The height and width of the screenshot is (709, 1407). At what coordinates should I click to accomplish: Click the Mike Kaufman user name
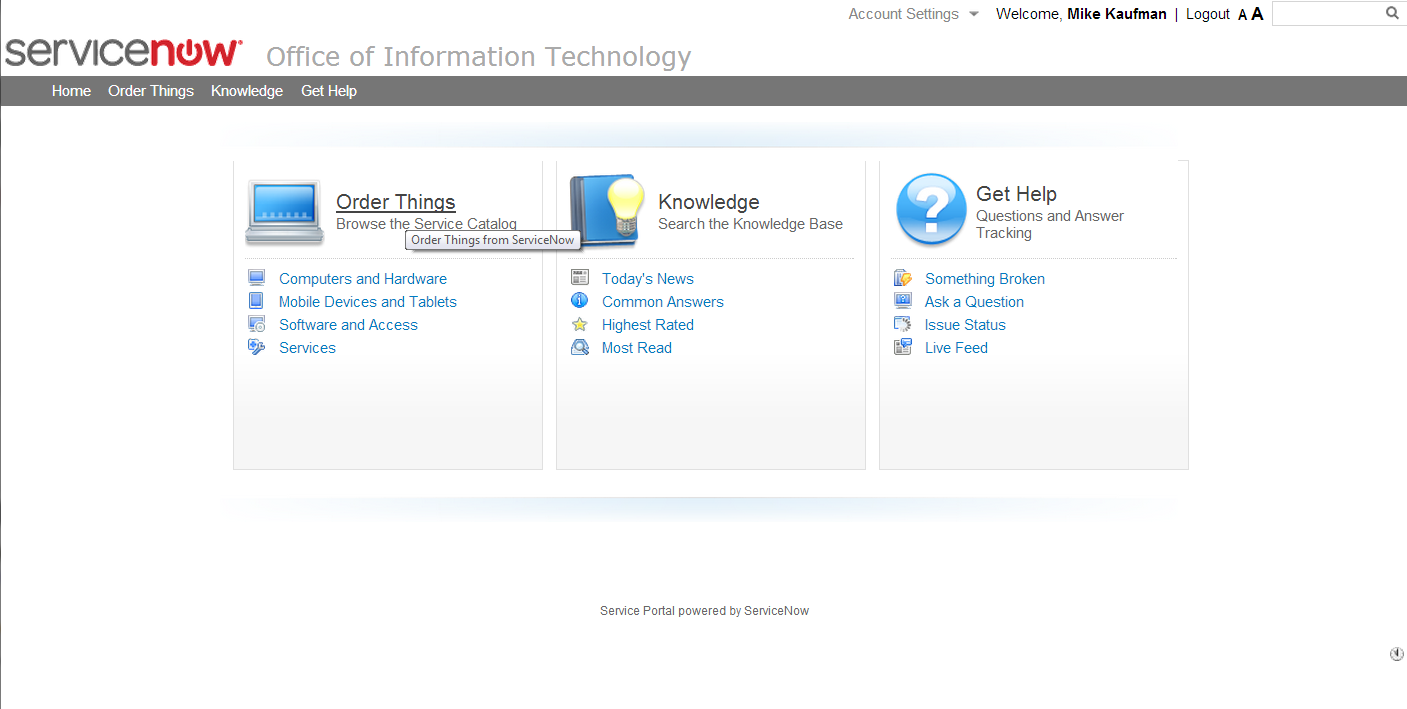click(x=1117, y=14)
